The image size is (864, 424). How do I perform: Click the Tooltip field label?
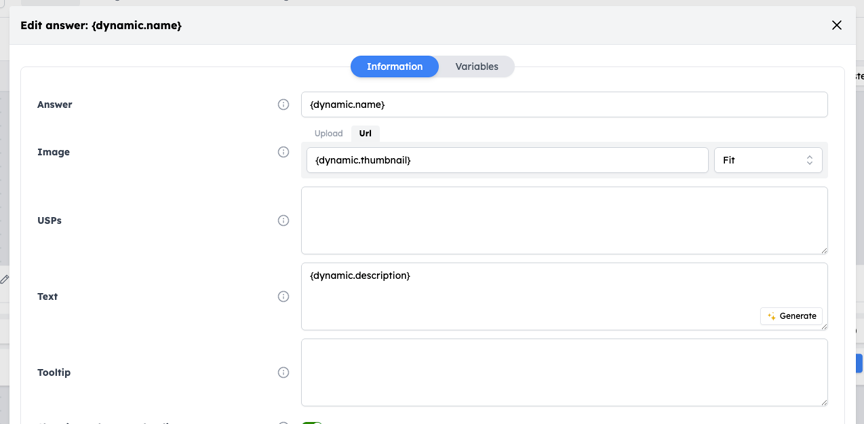tap(53, 373)
